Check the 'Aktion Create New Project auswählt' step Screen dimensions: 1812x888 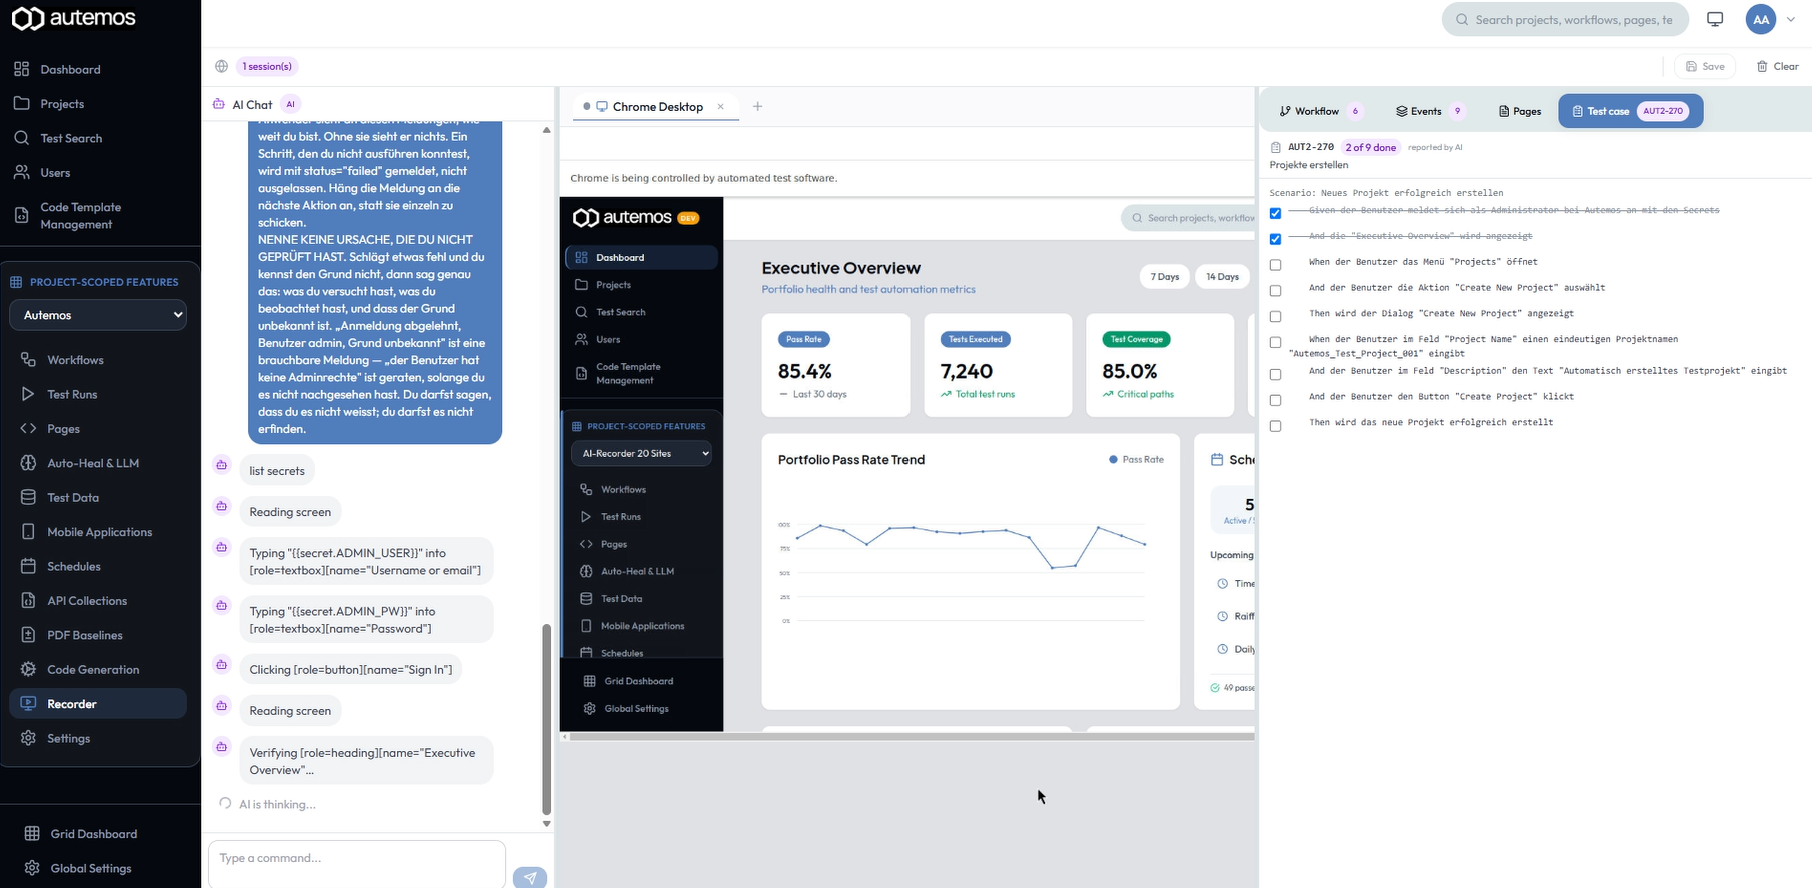[1275, 291]
